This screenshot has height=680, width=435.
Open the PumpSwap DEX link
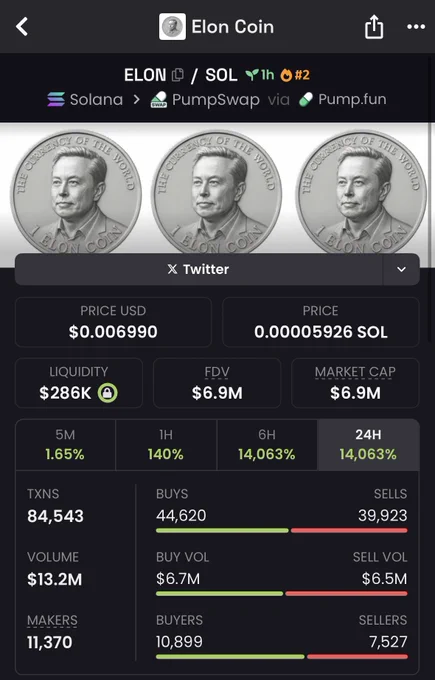click(205, 100)
